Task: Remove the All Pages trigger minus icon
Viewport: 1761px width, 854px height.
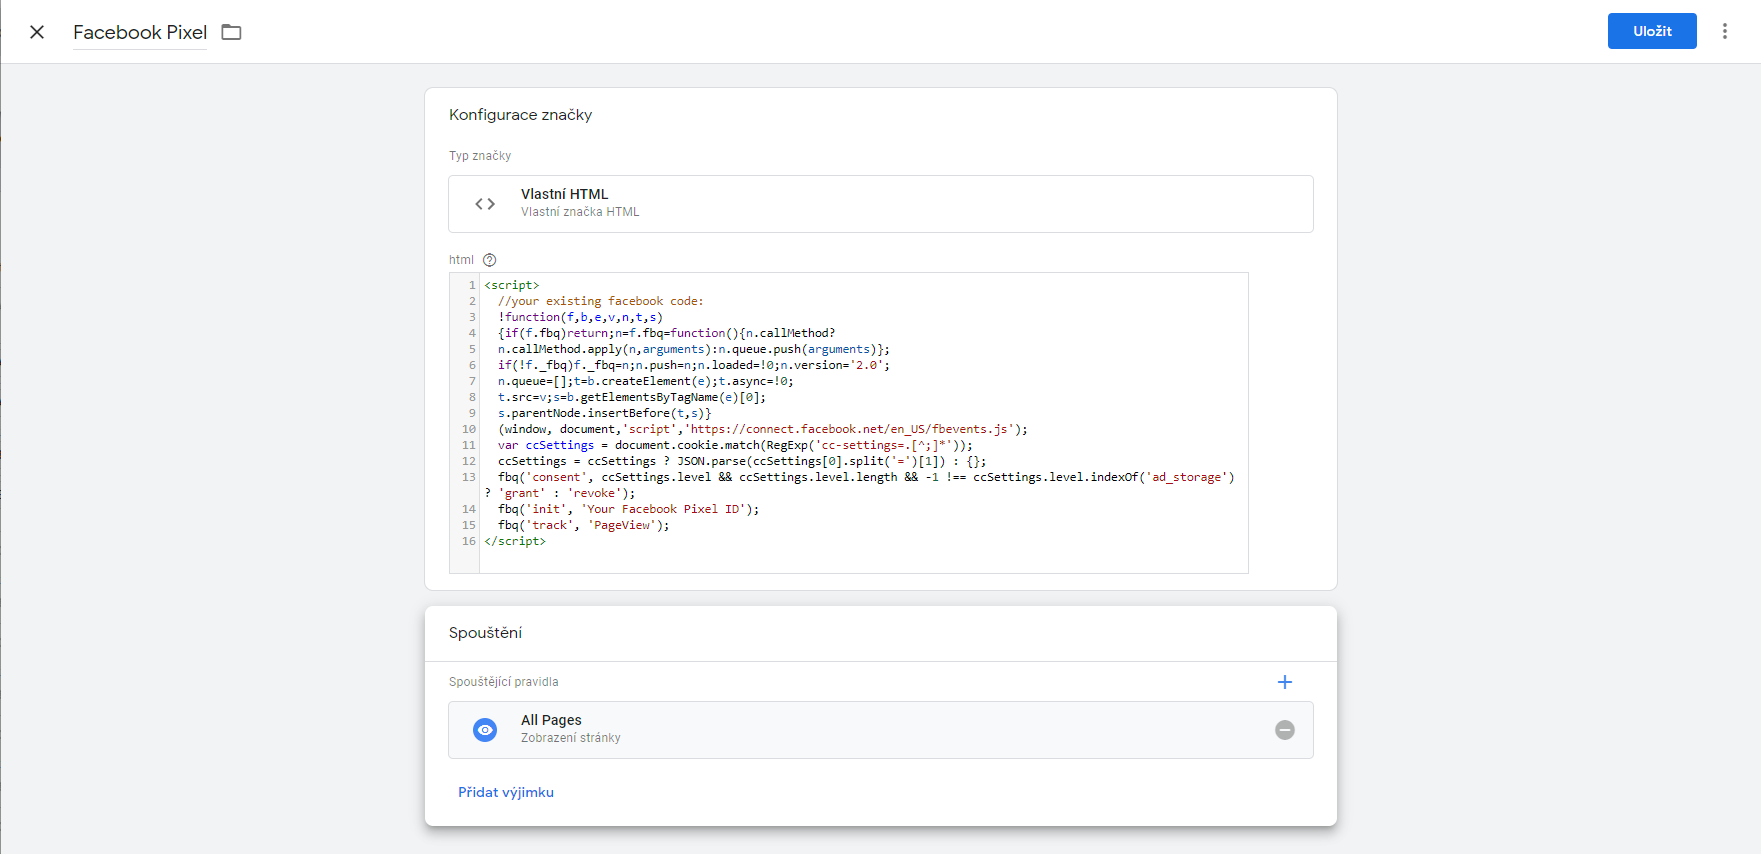Action: point(1285,730)
